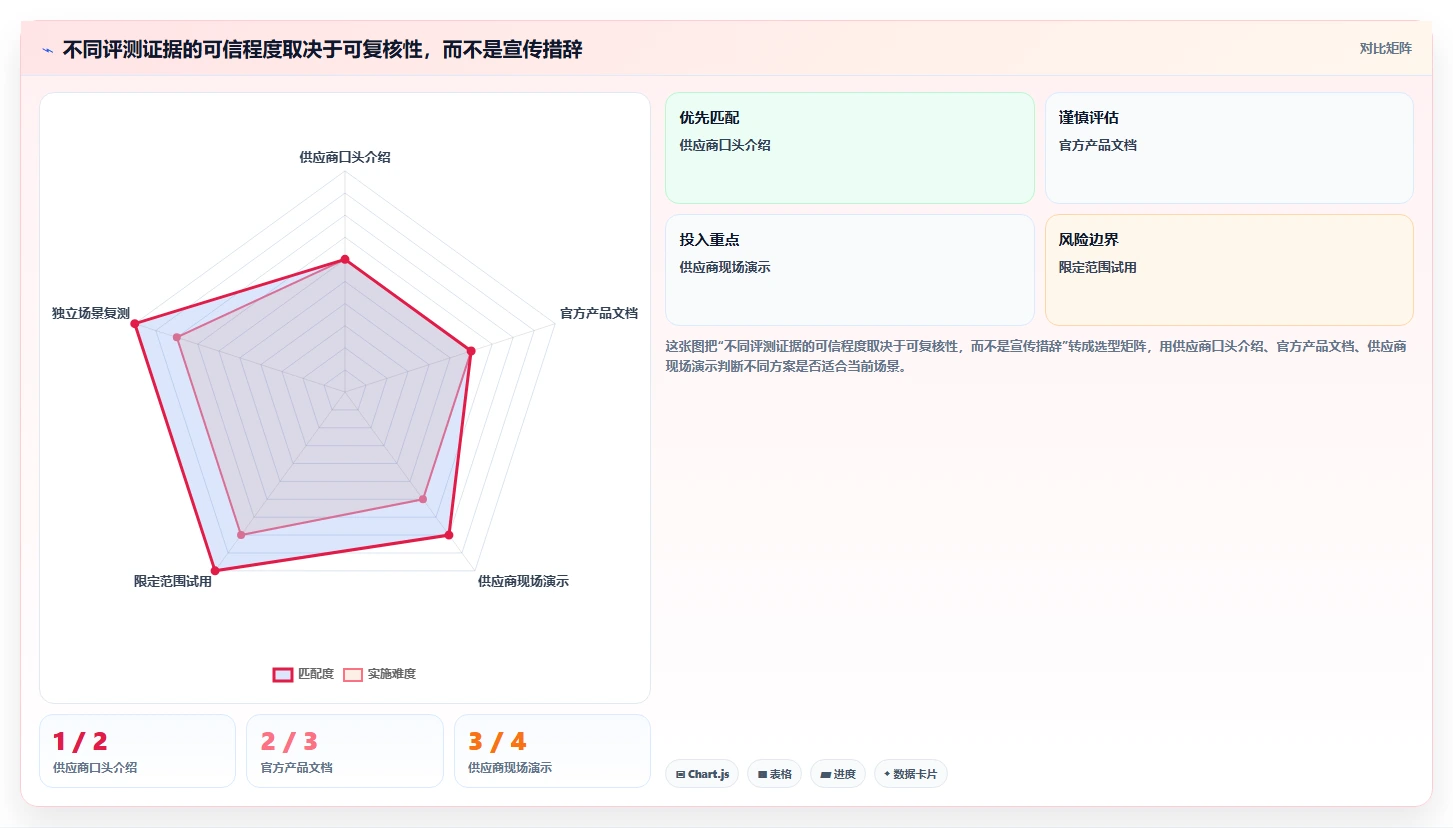
Task: Click the icon inside the Chart.js tag
Action: click(x=680, y=774)
